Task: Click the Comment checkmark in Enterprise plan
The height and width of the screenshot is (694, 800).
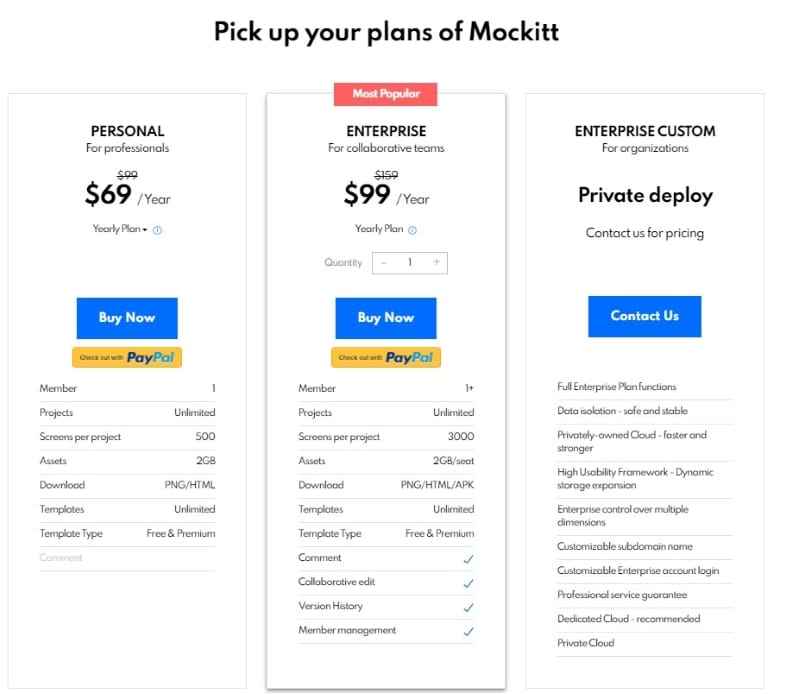Action: coord(468,559)
